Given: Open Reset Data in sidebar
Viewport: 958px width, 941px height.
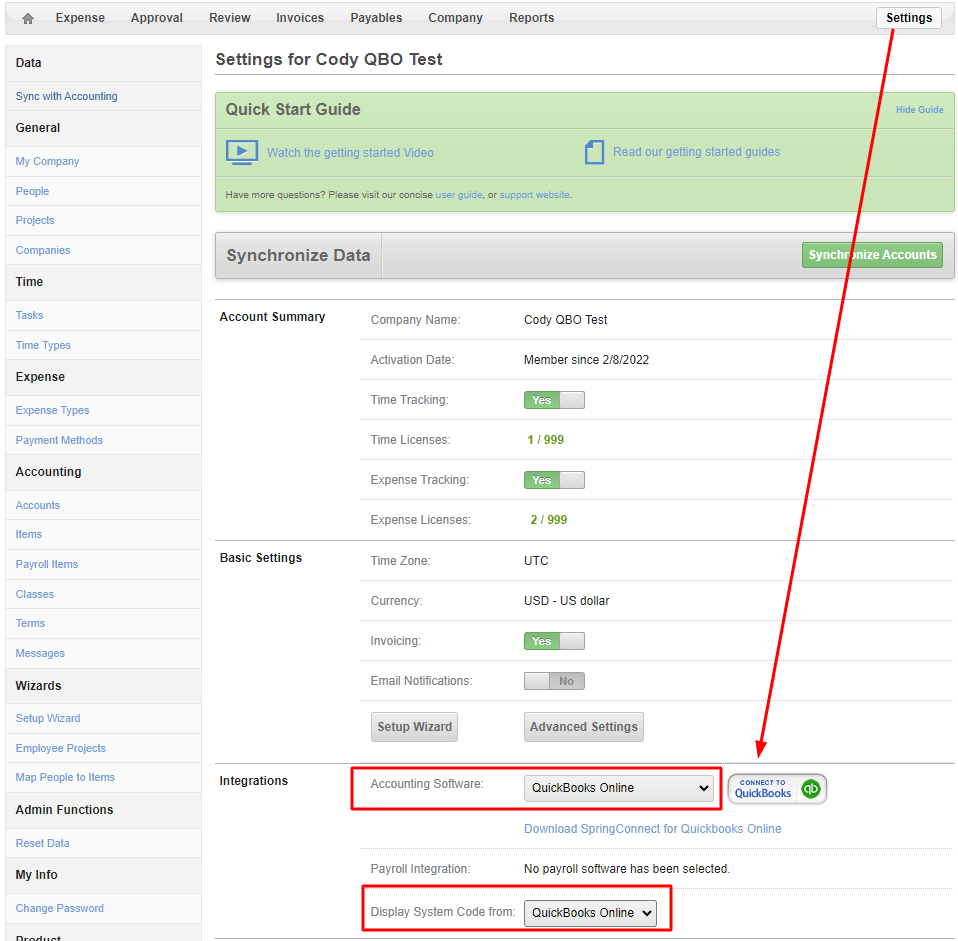Looking at the screenshot, I should 43,843.
